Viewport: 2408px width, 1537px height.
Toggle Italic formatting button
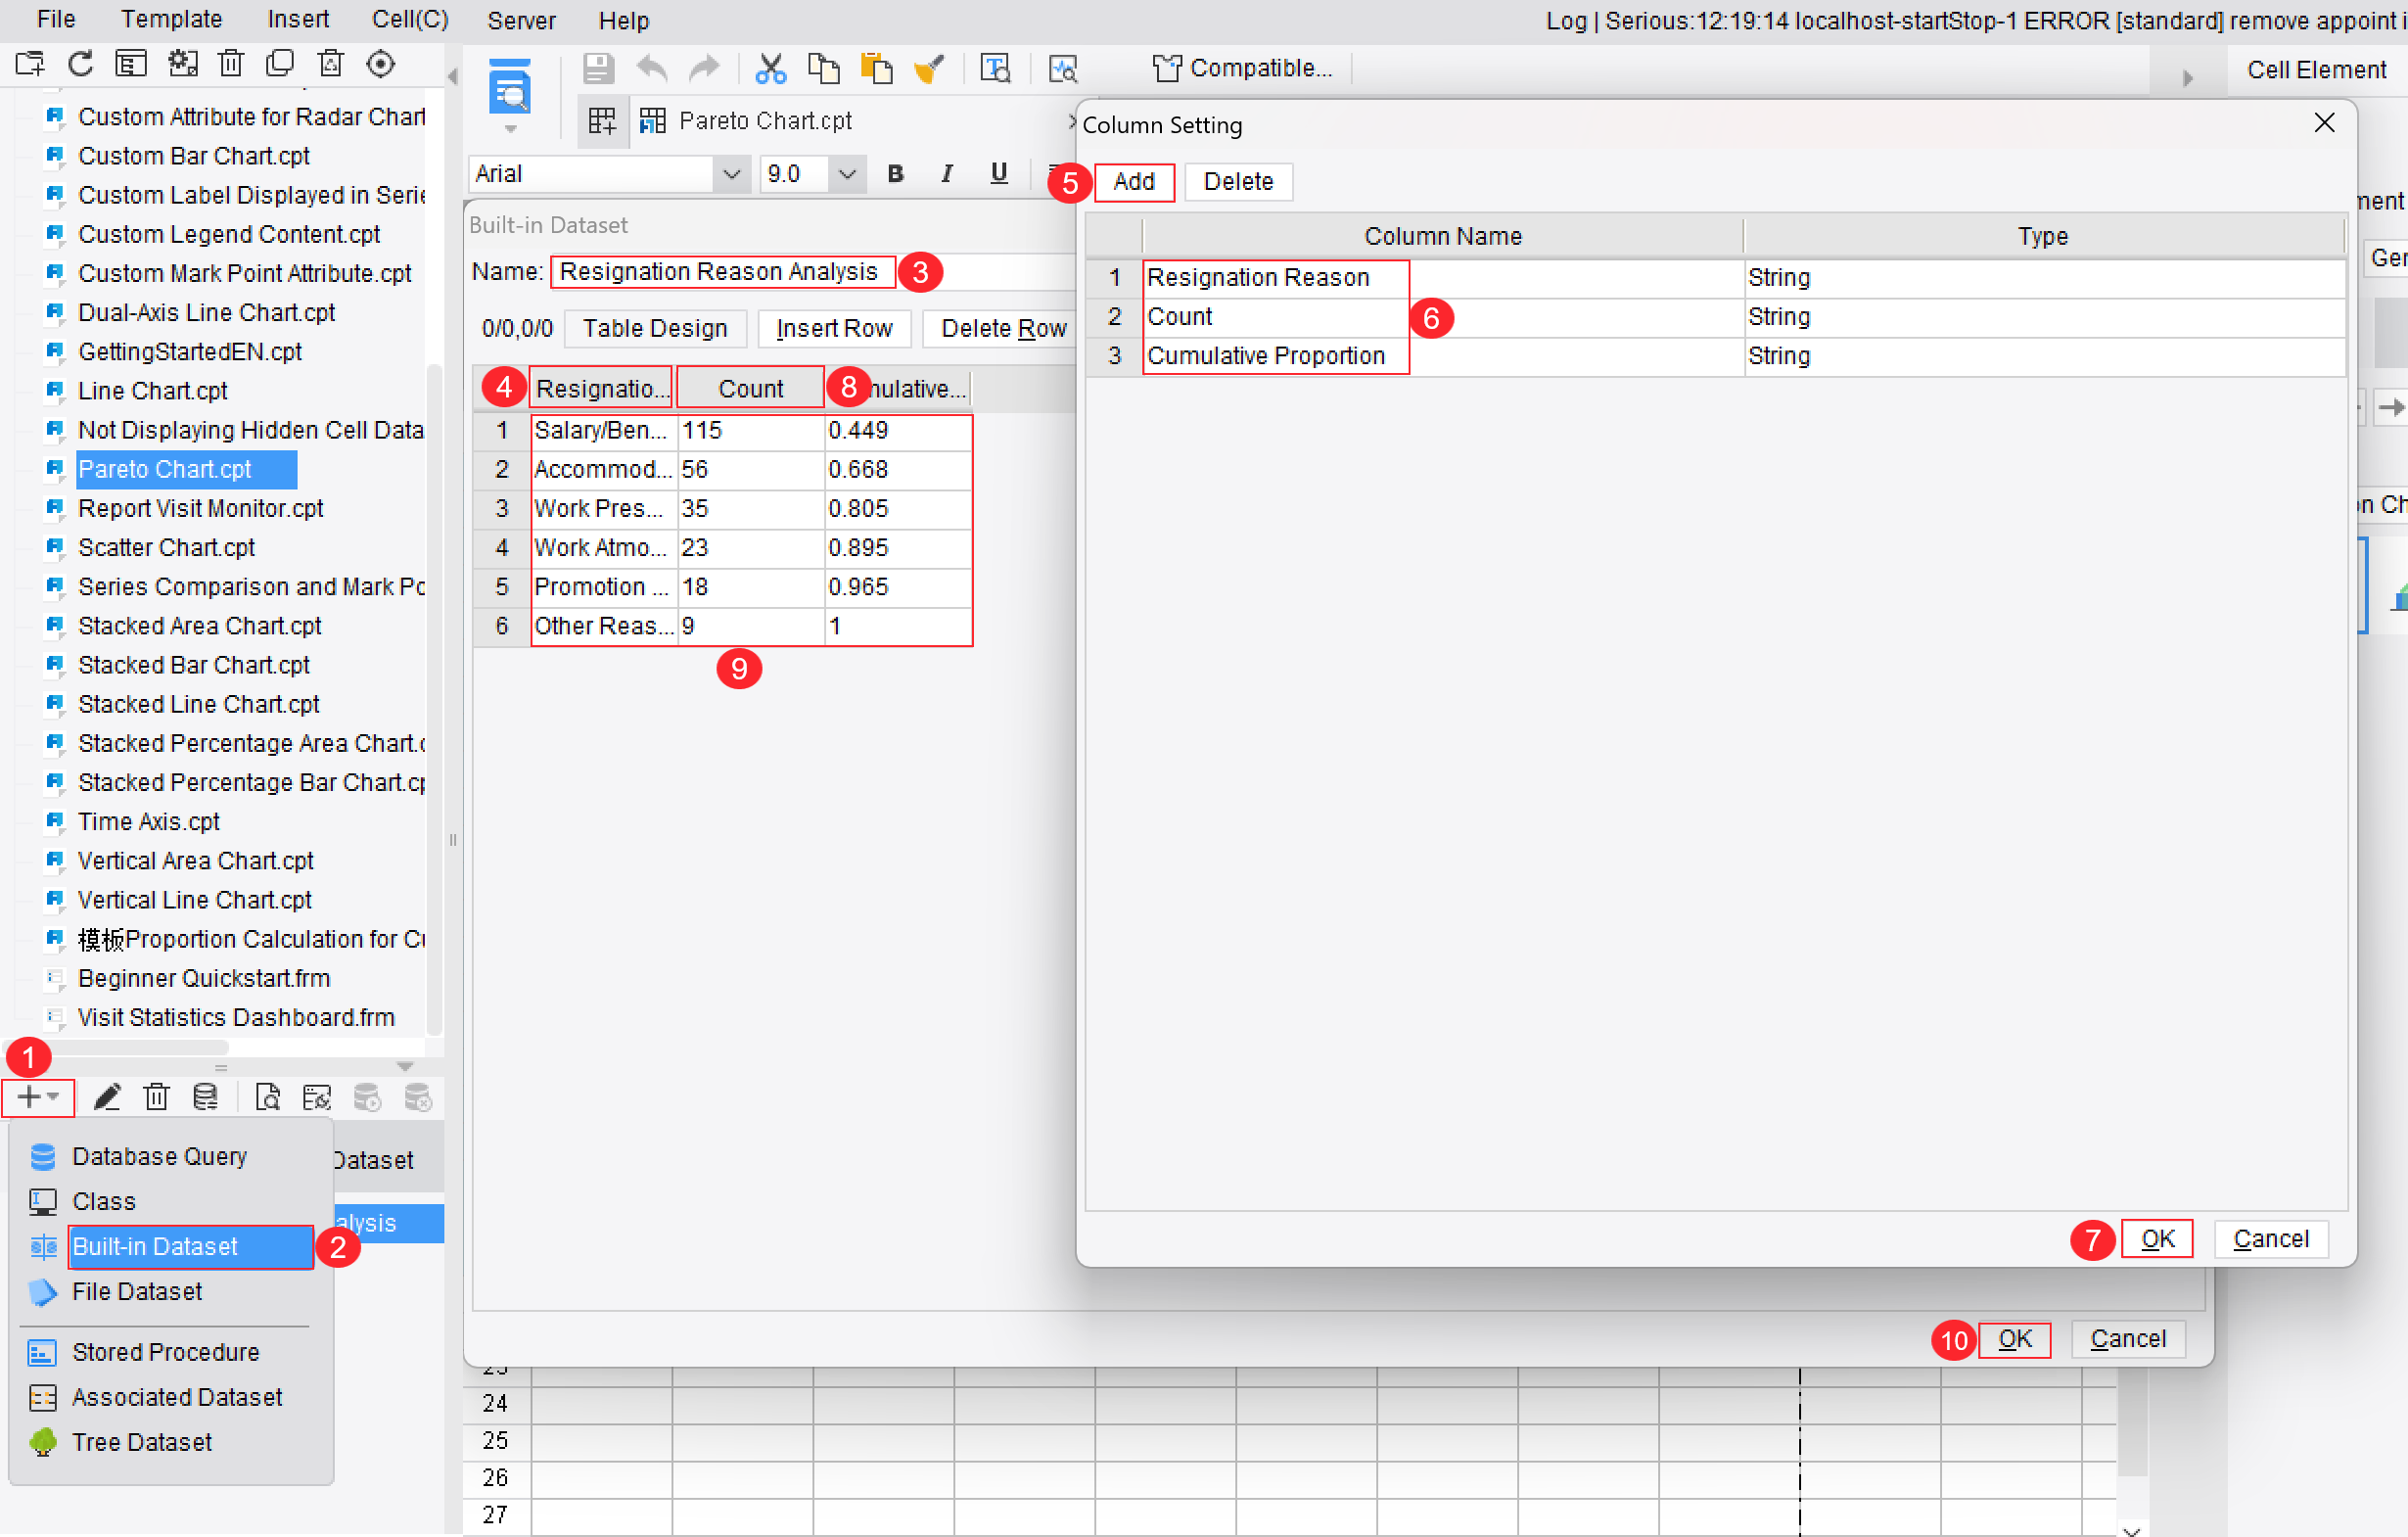point(946,173)
